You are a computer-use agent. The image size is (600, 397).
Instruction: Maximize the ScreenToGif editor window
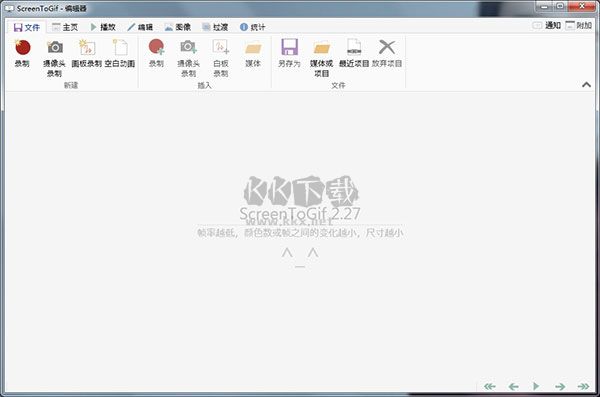tap(560, 6)
